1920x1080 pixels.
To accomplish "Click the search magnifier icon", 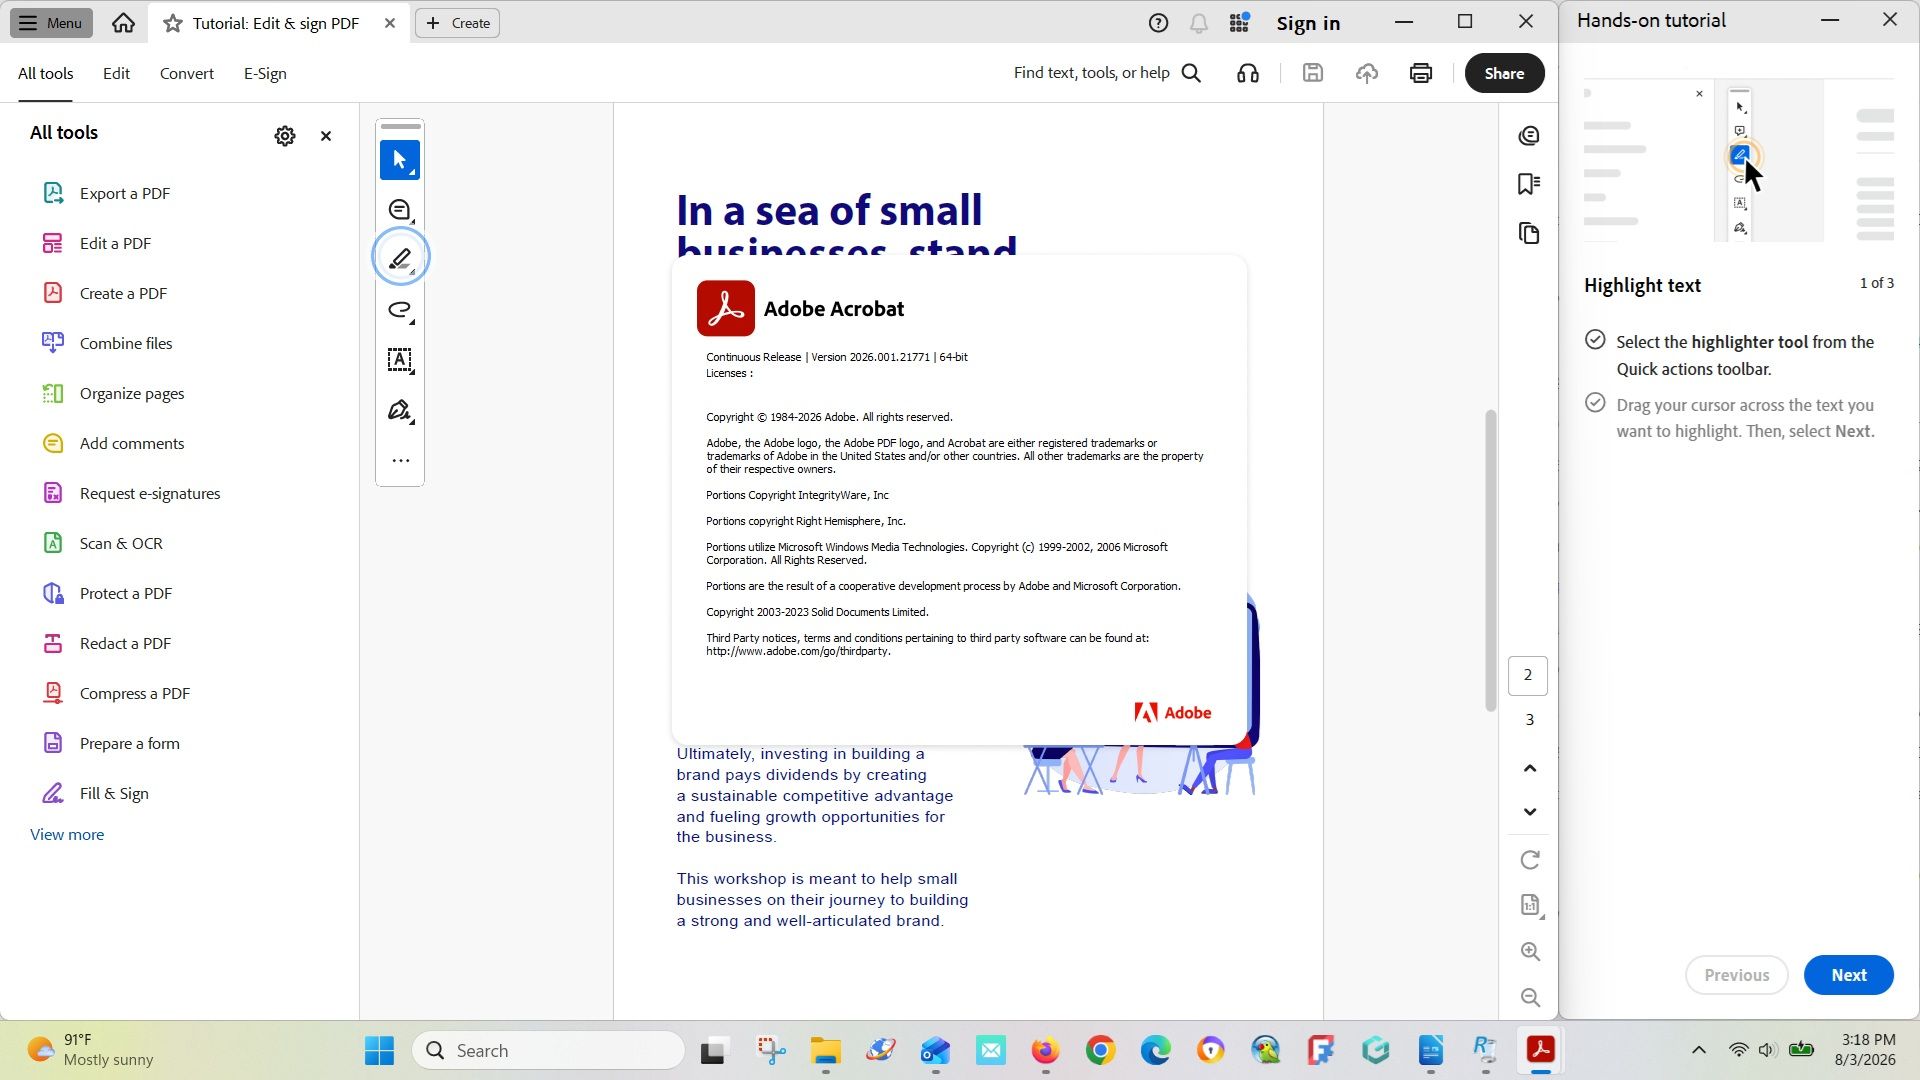I will coord(1191,73).
